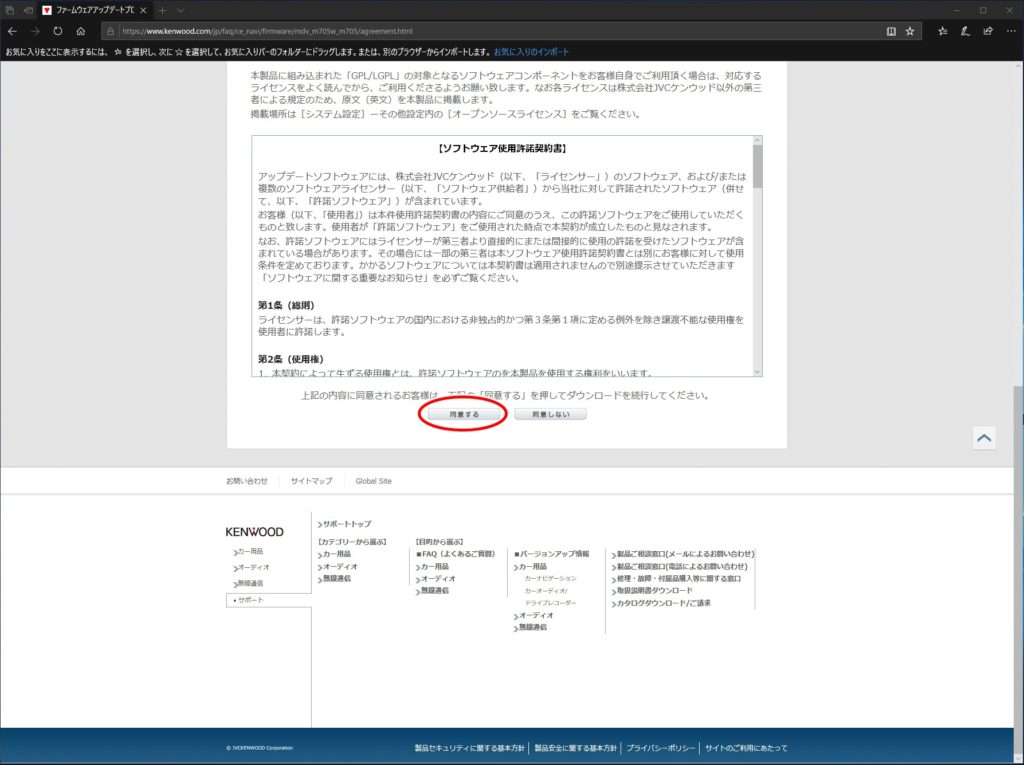The image size is (1024, 765).
Task: Go back to the previous page
Action: [12, 31]
